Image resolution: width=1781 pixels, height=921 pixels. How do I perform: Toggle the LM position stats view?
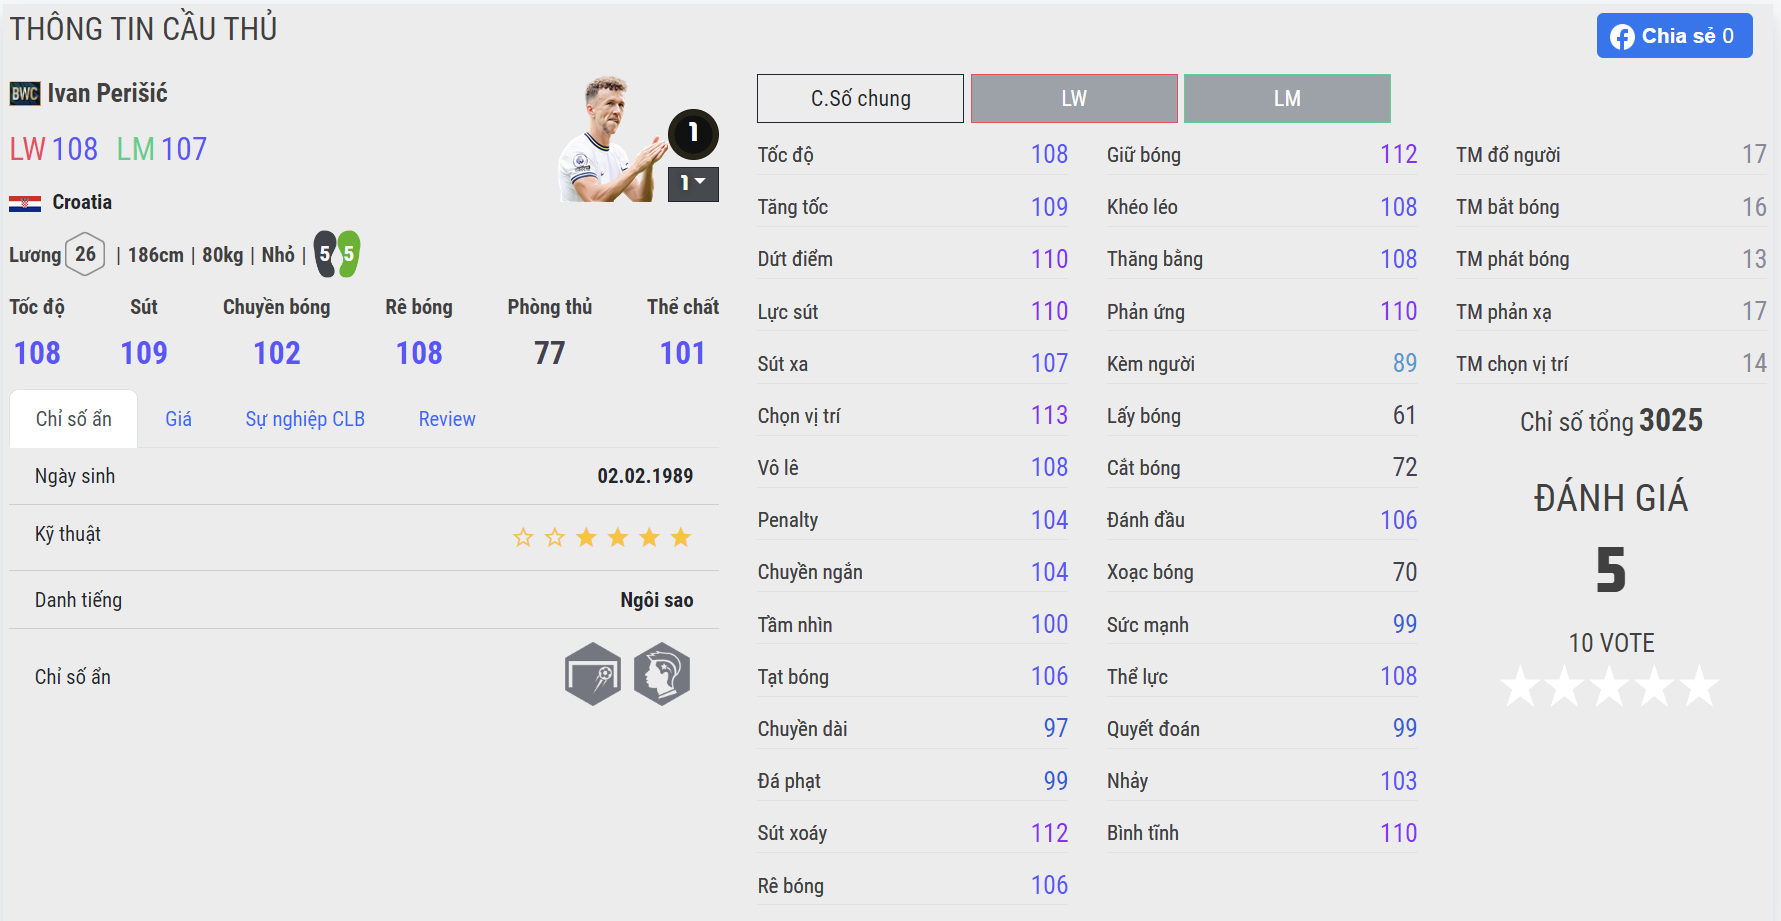1287,99
